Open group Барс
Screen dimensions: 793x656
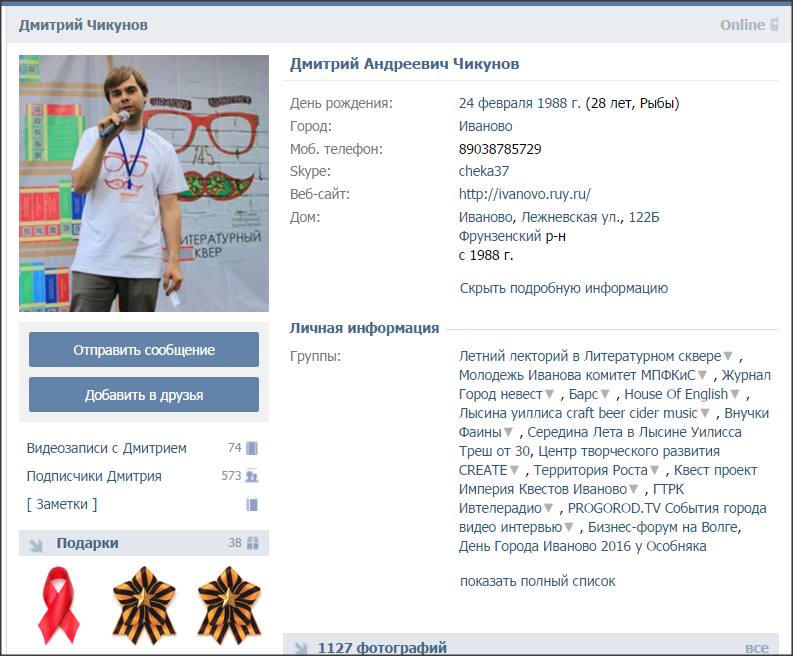point(583,394)
